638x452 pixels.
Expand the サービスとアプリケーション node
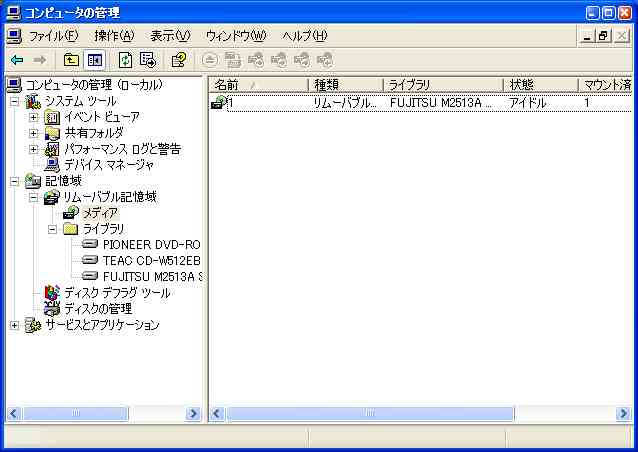point(14,325)
